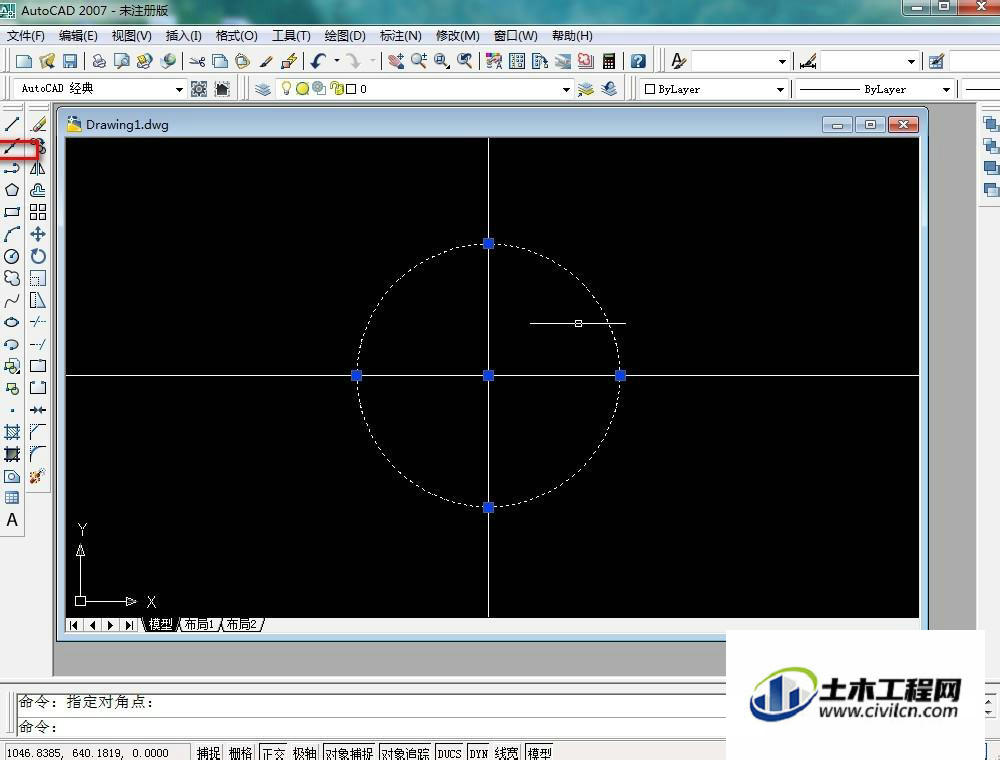This screenshot has height=760, width=1000.
Task: Select the Move modify tool
Action: point(38,234)
